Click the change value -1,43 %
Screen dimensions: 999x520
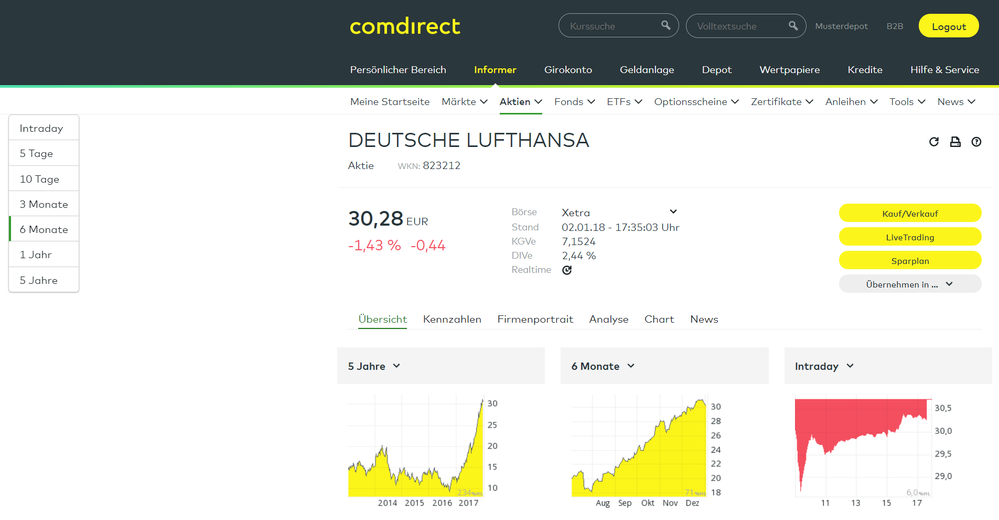374,245
